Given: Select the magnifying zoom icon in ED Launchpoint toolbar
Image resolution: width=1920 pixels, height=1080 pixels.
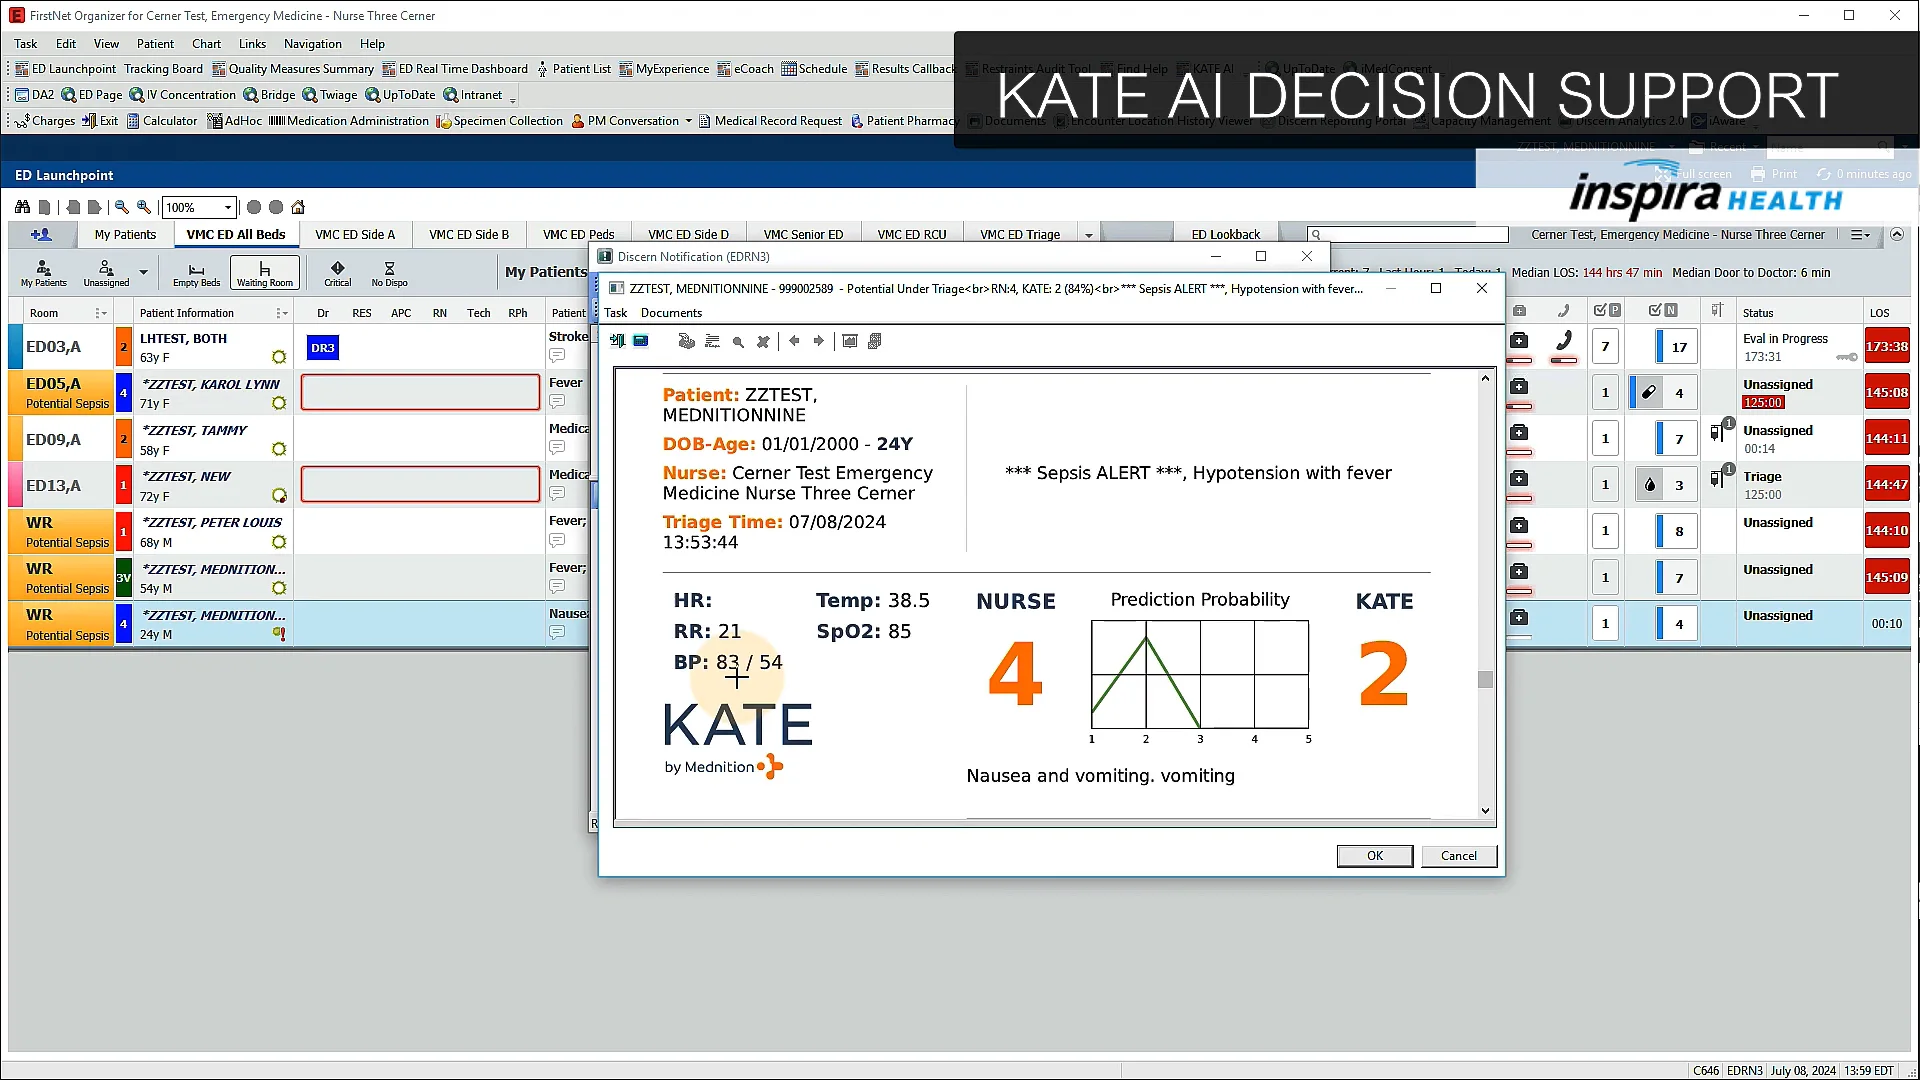Looking at the screenshot, I should click(143, 207).
